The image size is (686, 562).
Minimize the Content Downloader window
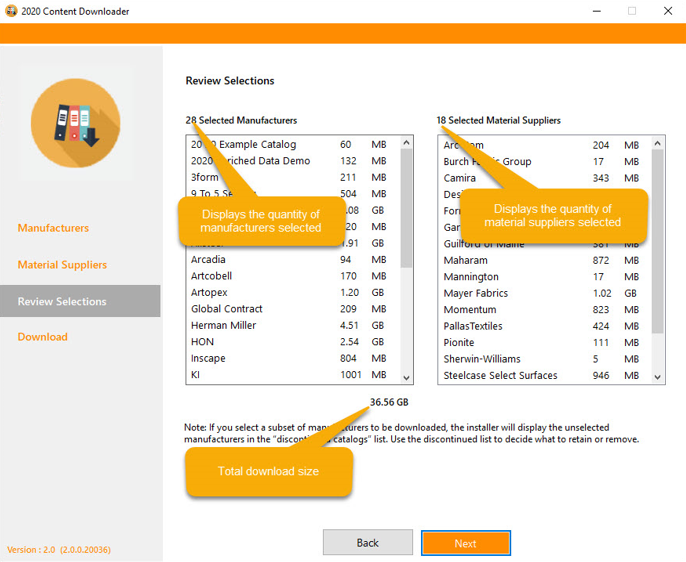[x=597, y=11]
